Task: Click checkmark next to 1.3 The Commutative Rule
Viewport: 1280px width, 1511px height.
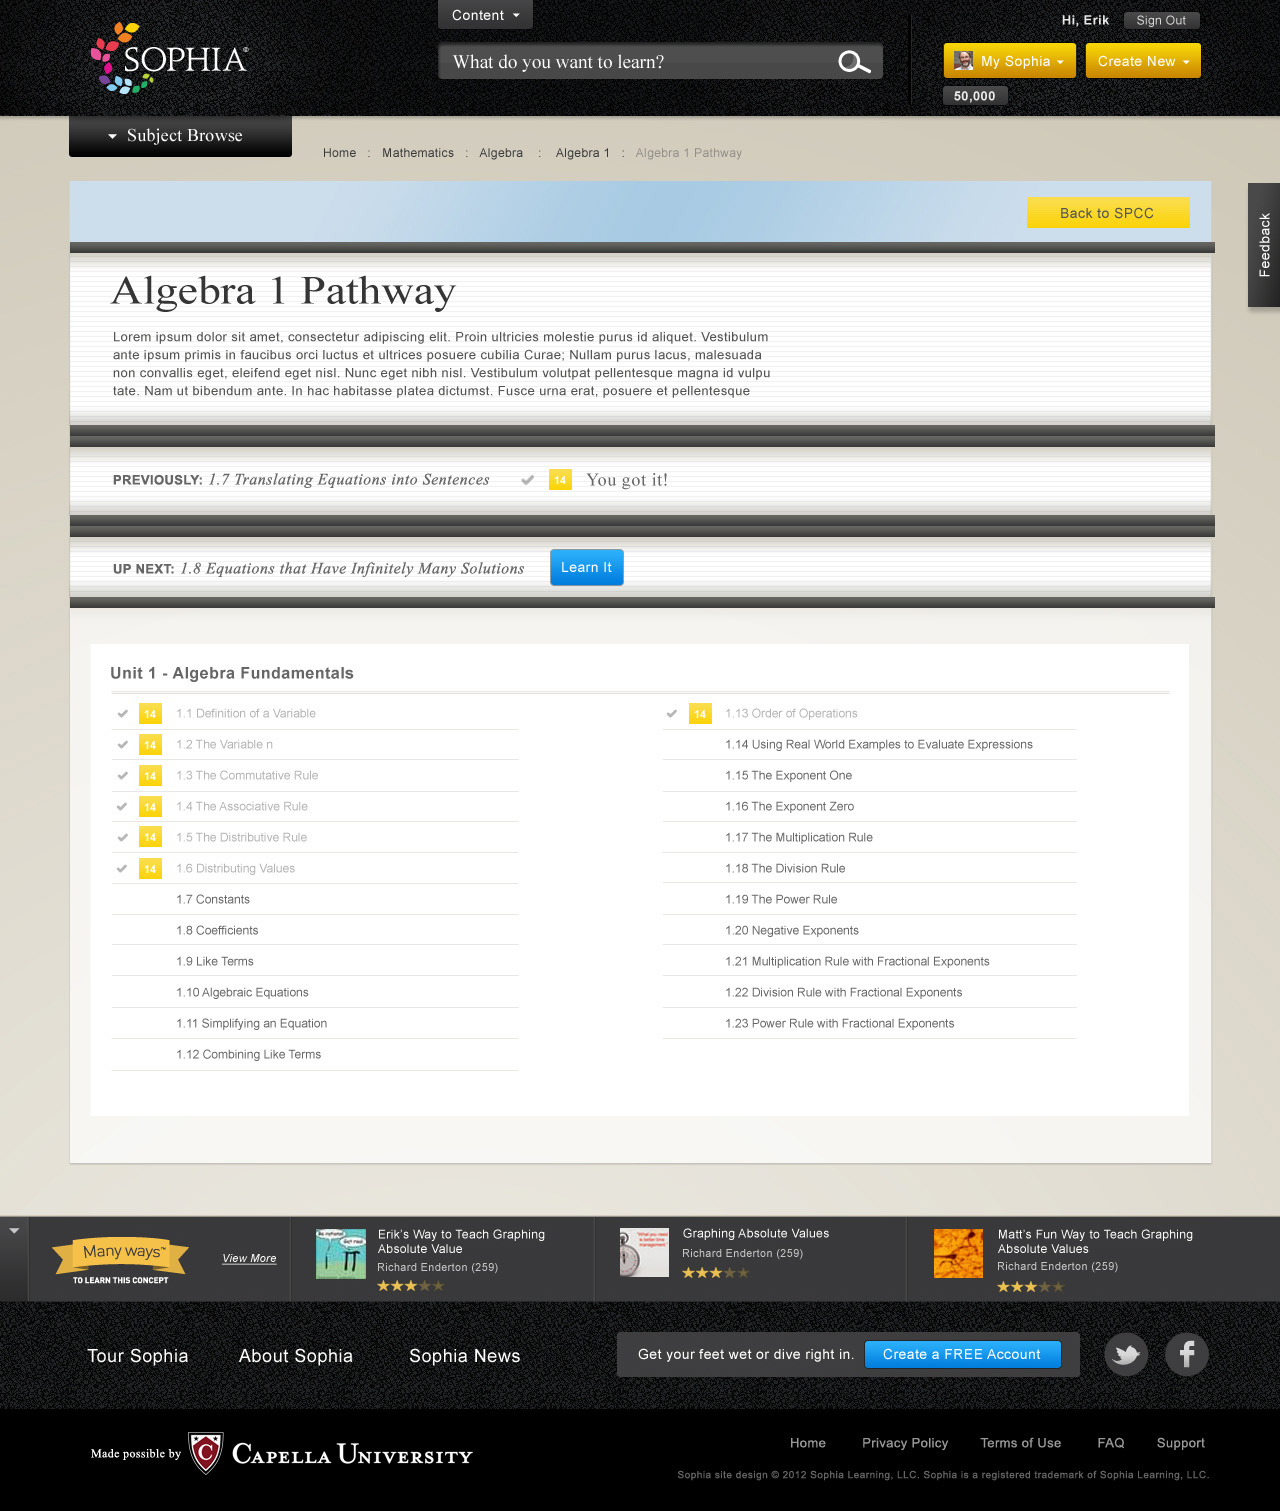Action: click(122, 776)
